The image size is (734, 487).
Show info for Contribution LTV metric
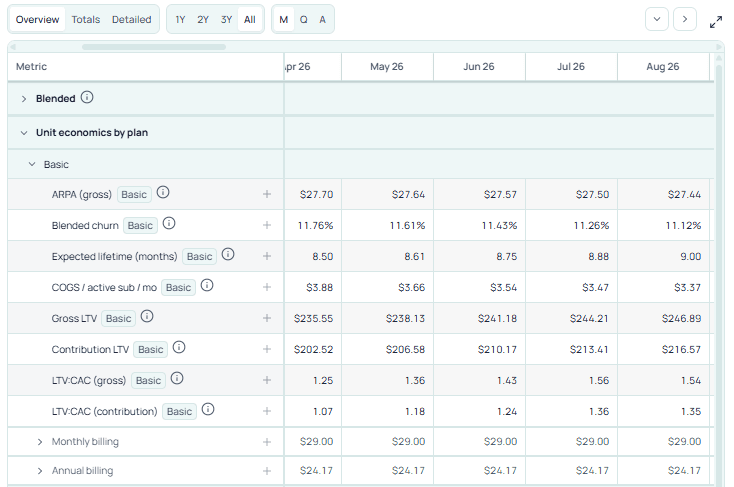tap(179, 347)
